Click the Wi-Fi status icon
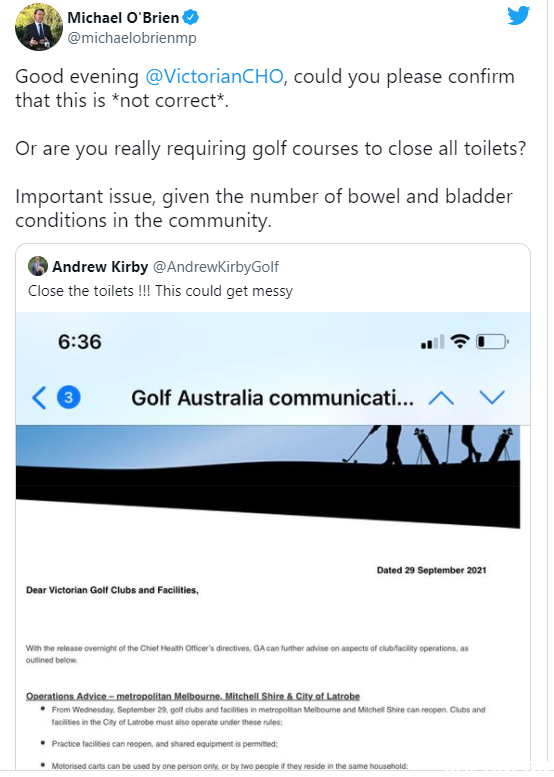The height and width of the screenshot is (777, 554). [460, 341]
